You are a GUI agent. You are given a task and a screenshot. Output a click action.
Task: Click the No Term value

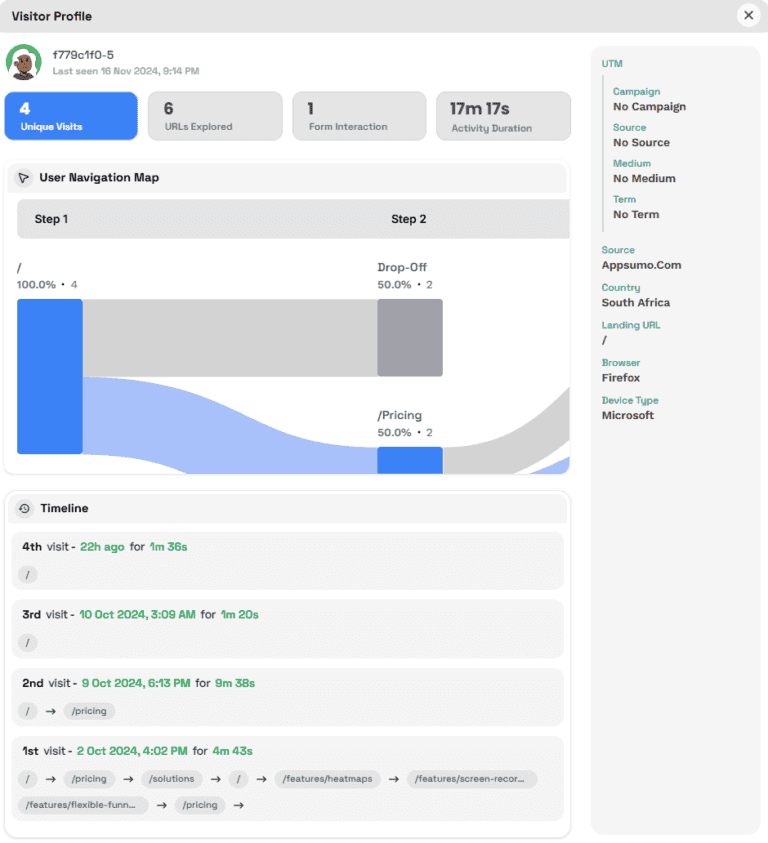click(636, 215)
